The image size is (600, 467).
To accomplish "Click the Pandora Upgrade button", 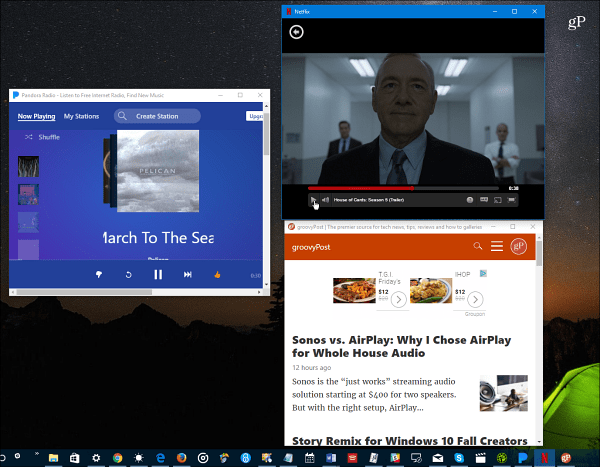I will coord(254,116).
